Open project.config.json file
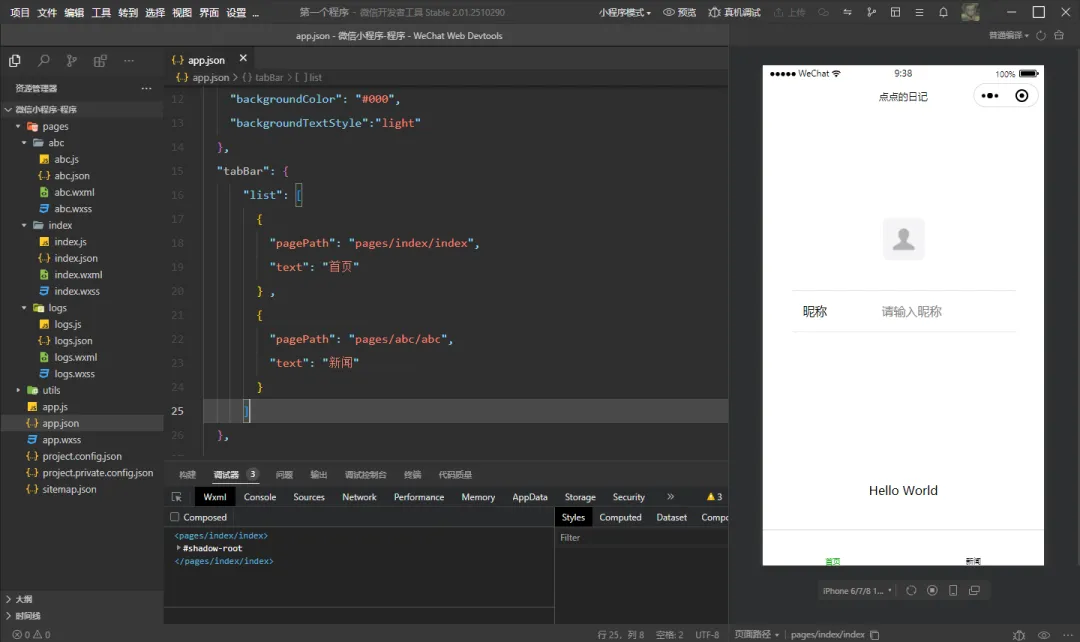The image size is (1080, 642). [x=81, y=456]
